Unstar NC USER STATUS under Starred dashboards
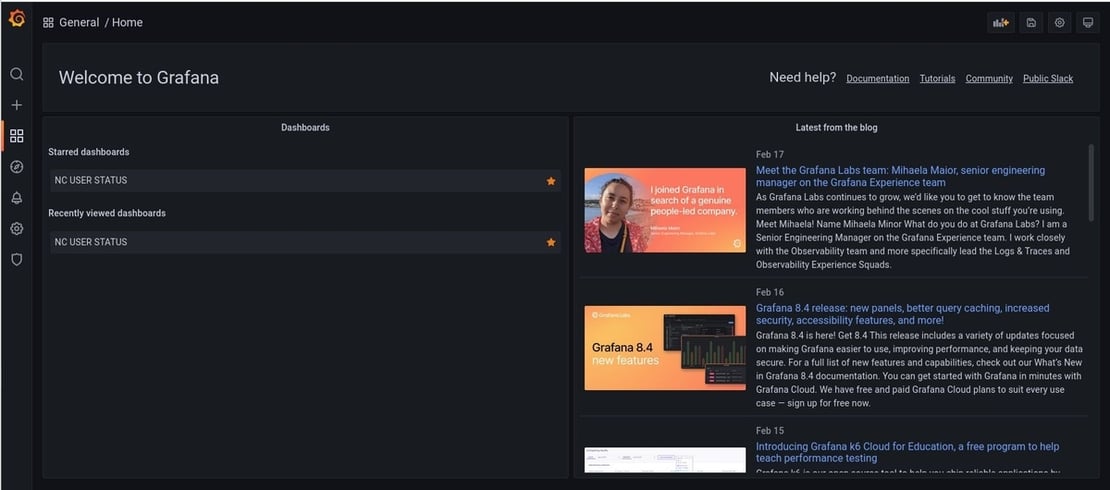 551,181
